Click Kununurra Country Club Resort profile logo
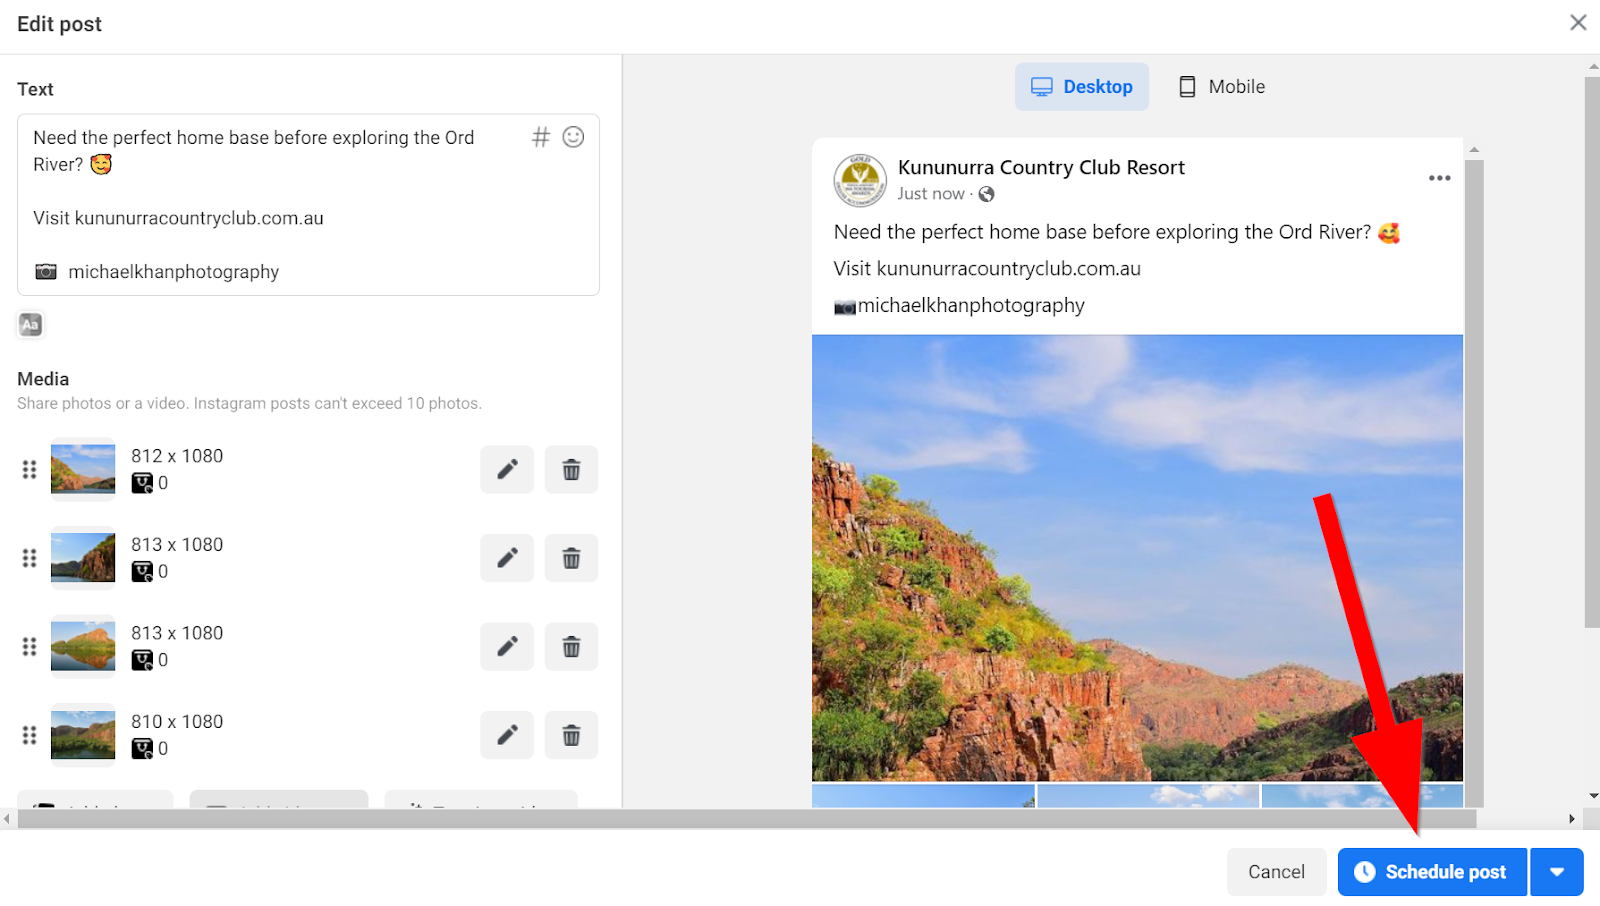The image size is (1600, 906). tap(860, 180)
